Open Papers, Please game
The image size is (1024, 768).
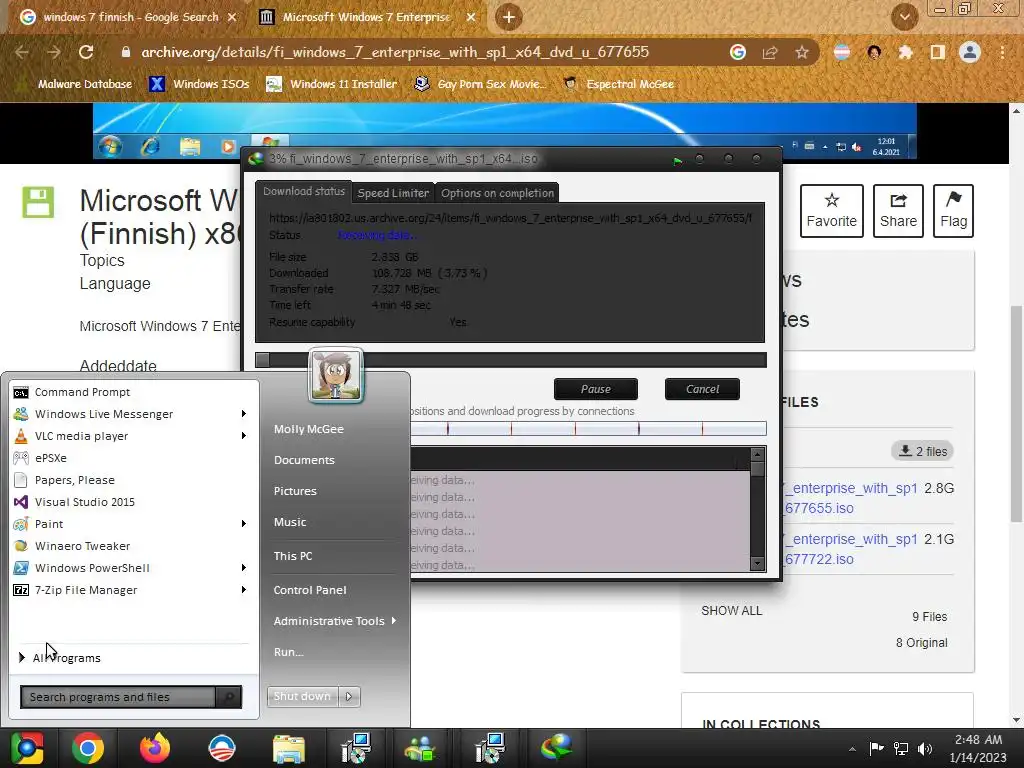[x=74, y=480]
